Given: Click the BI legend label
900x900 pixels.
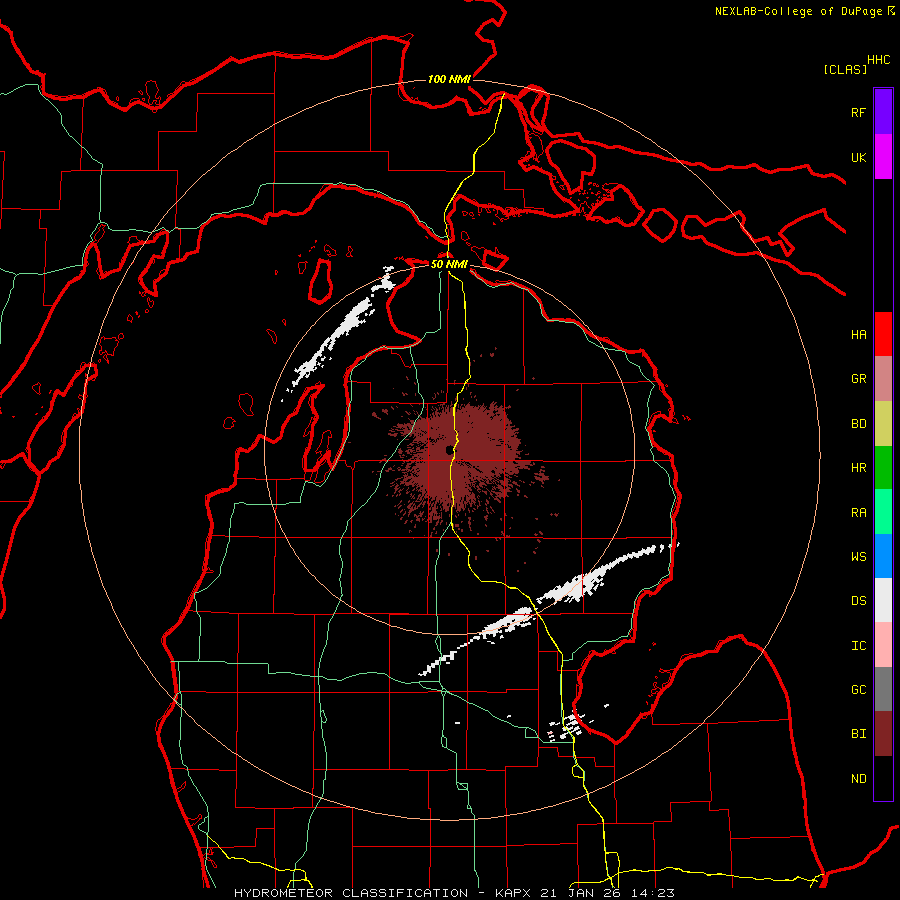Looking at the screenshot, I should (858, 734).
